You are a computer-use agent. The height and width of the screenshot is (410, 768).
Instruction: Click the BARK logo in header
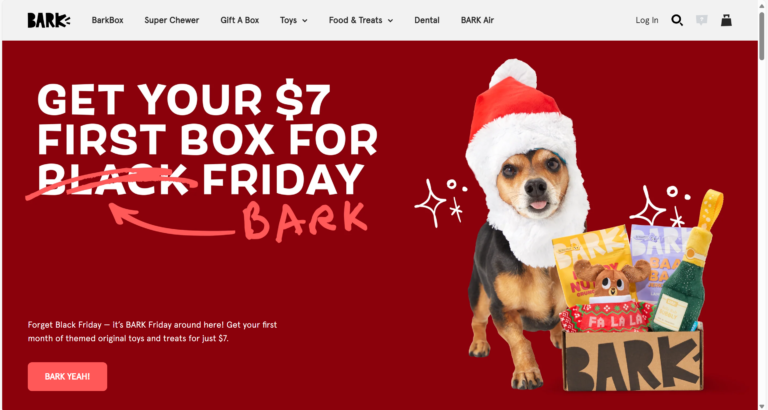pyautogui.click(x=48, y=20)
